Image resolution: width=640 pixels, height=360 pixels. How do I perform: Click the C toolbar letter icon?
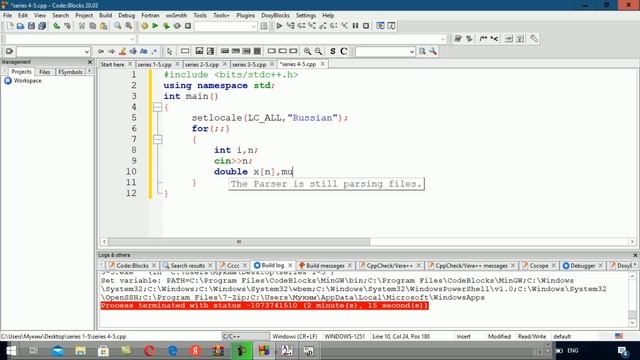tap(344, 51)
